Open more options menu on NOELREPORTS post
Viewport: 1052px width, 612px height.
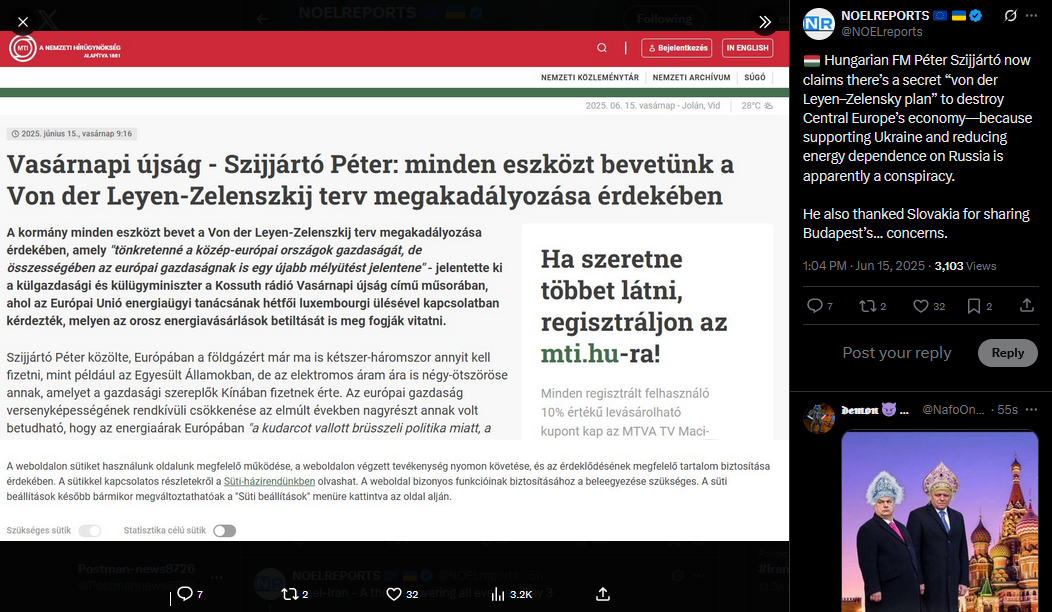click(x=1031, y=15)
